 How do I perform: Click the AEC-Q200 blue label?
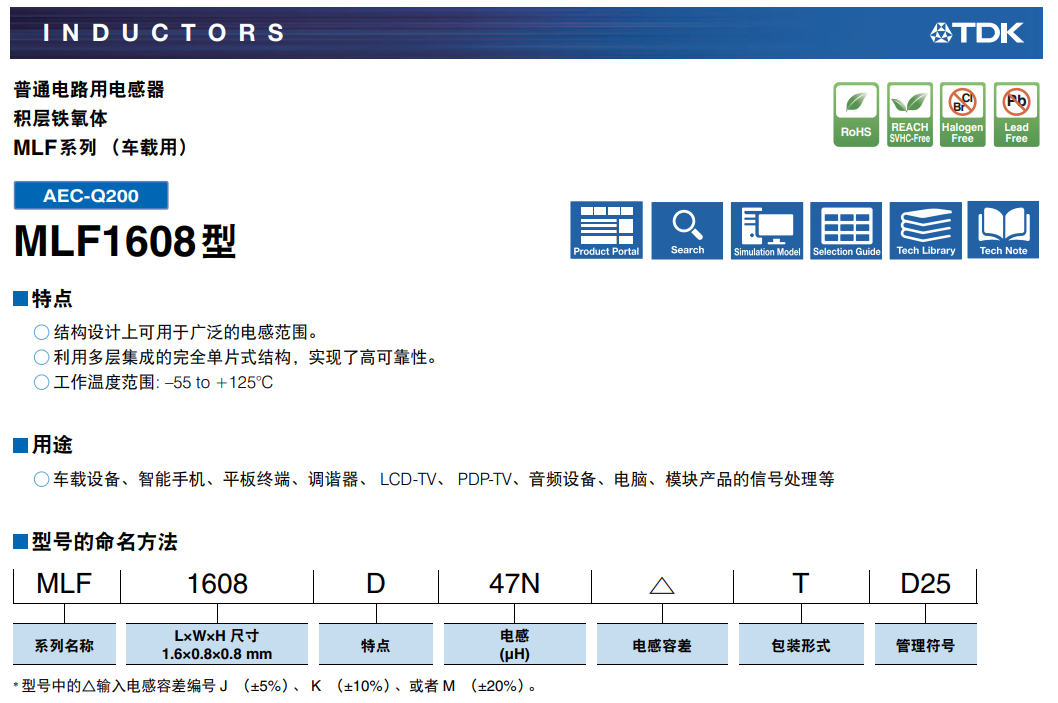[91, 196]
